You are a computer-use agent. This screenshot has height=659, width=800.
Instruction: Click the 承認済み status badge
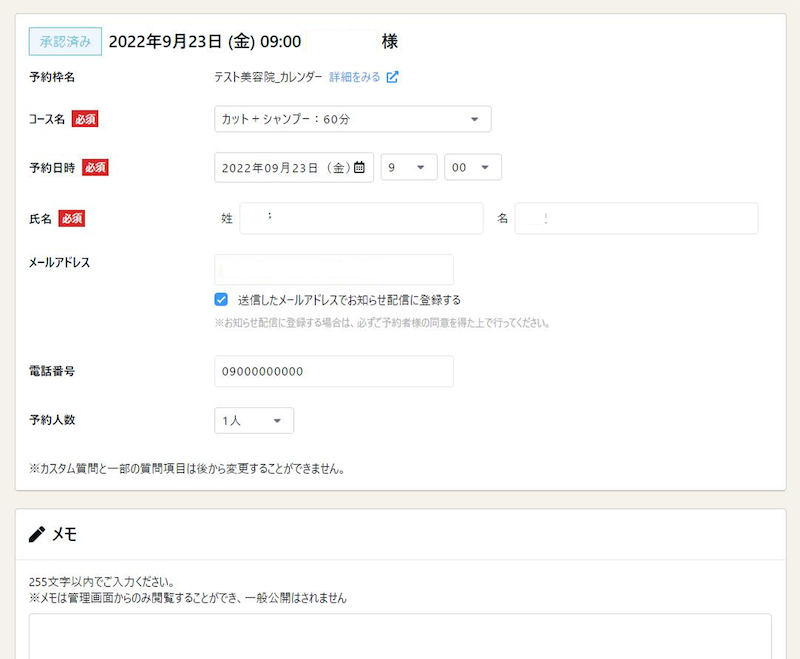pos(65,42)
